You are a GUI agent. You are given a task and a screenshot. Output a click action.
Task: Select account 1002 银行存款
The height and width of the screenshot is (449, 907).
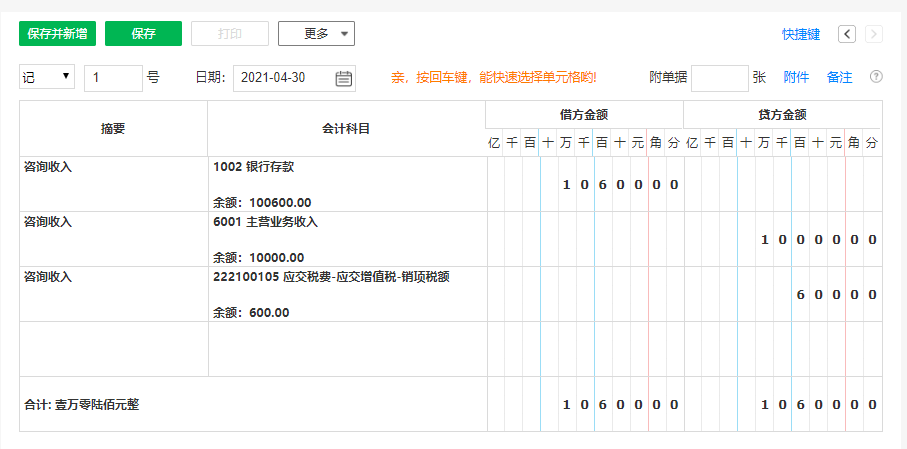pos(254,167)
